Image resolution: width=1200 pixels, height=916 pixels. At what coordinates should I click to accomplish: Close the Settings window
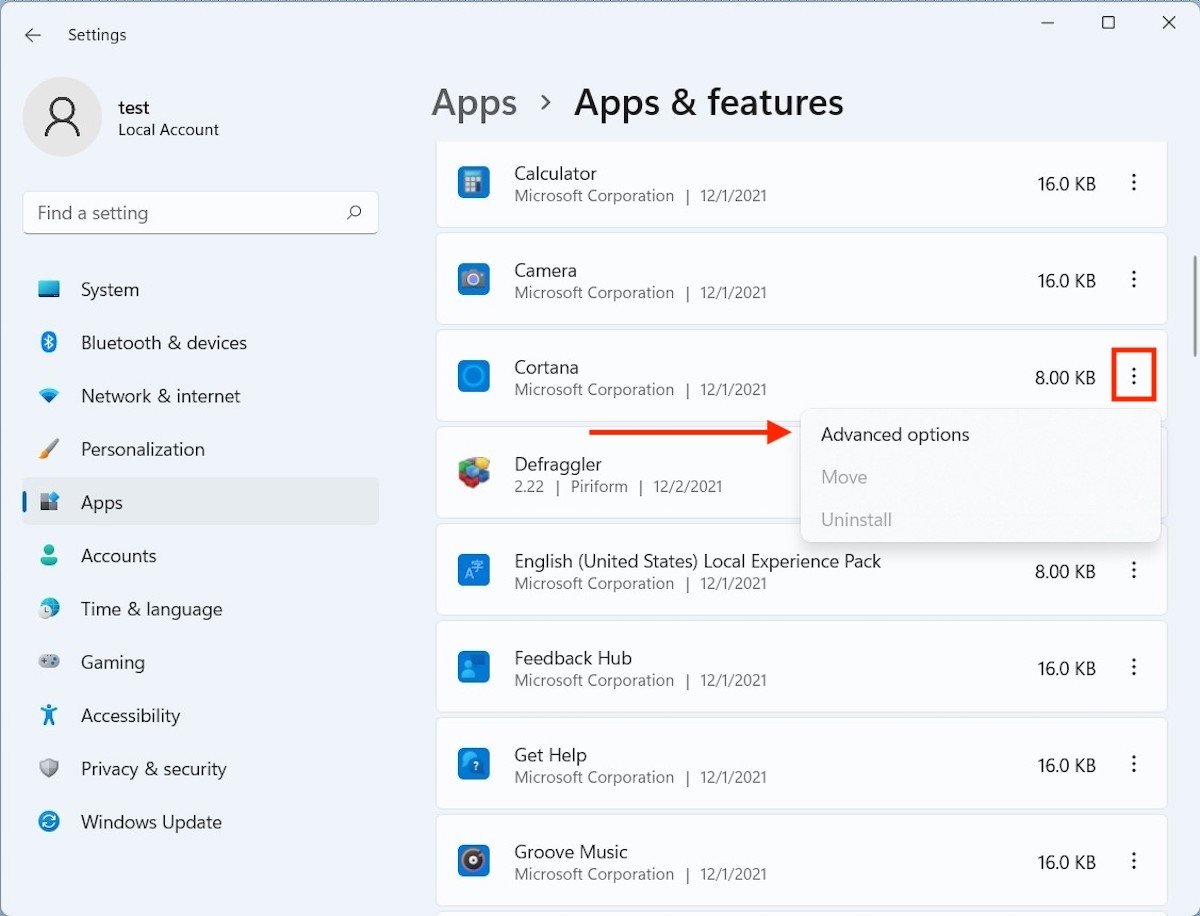point(1169,23)
